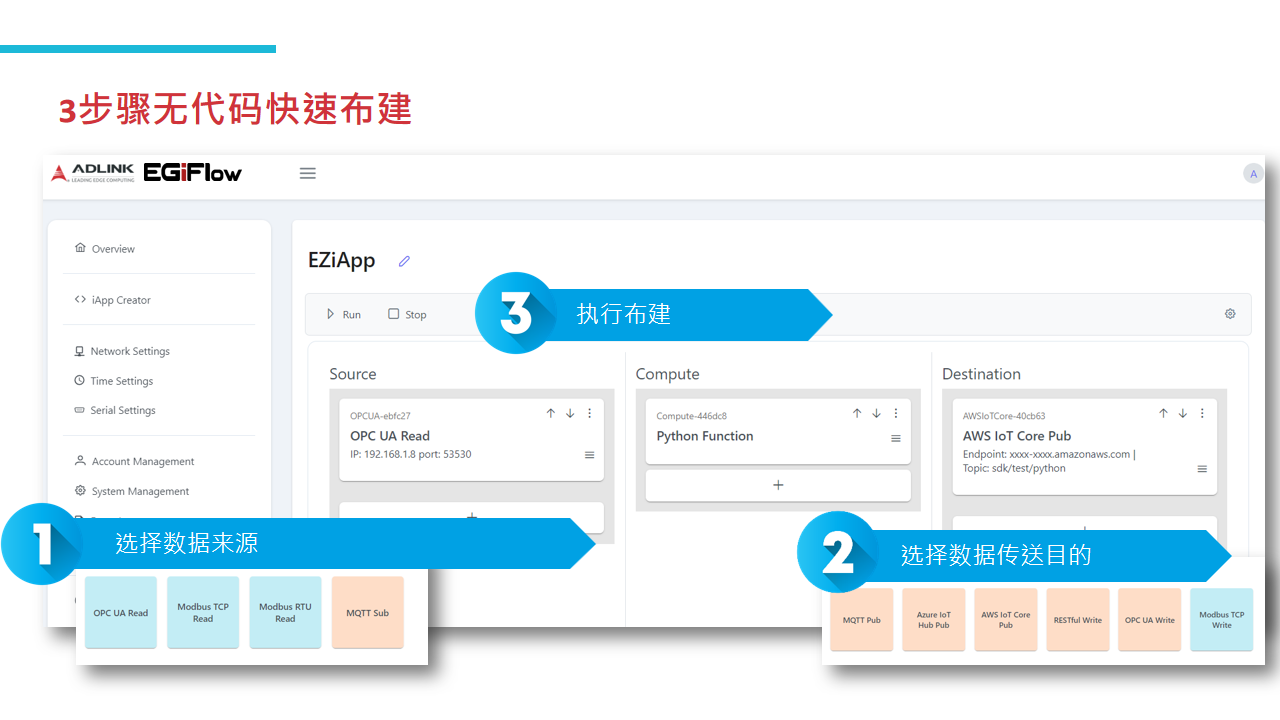The width and height of the screenshot is (1280, 720).
Task: Stop the EZiApp
Action: pyautogui.click(x=407, y=314)
